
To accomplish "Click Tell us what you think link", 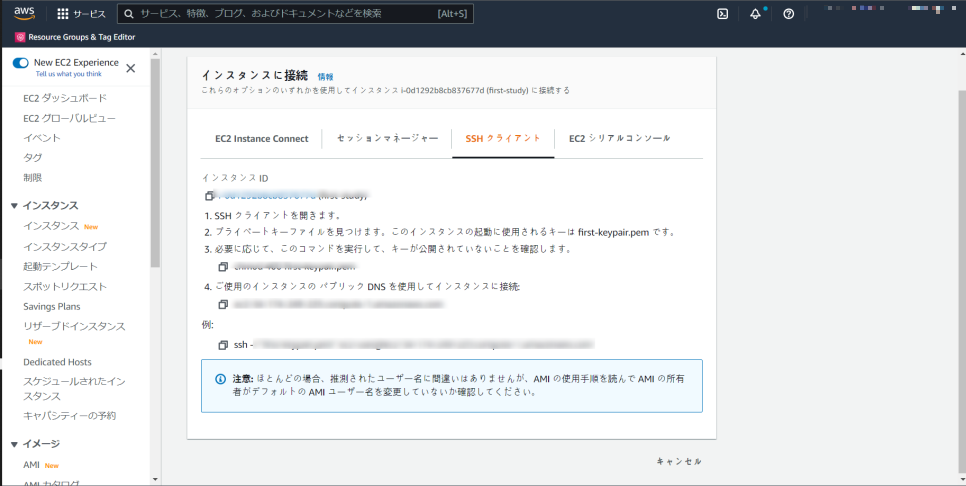I will [68, 74].
